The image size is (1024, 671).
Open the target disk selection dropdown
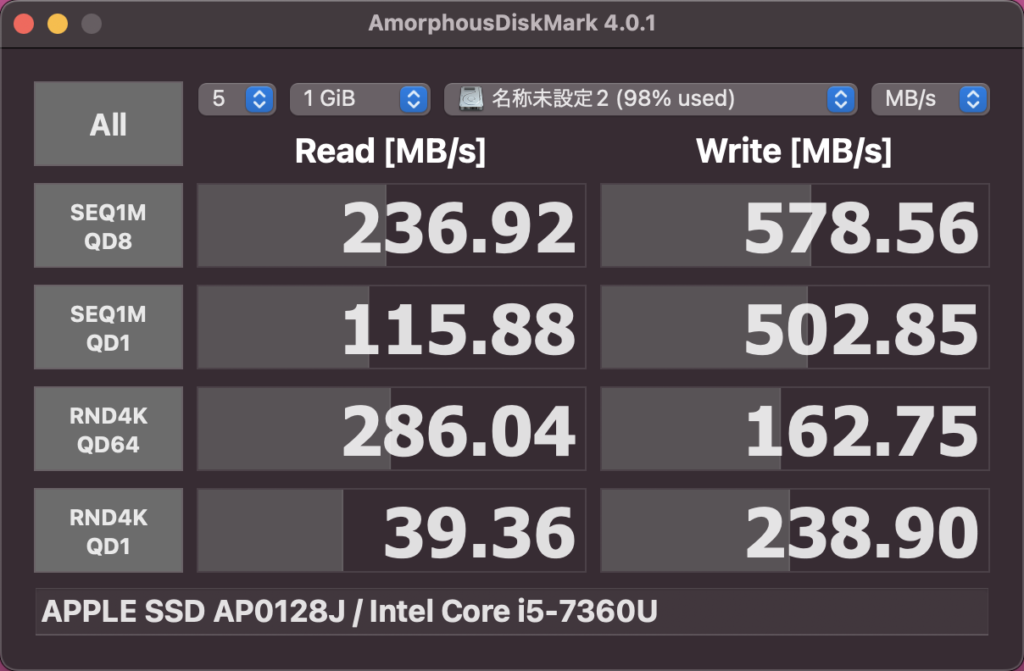[650, 99]
